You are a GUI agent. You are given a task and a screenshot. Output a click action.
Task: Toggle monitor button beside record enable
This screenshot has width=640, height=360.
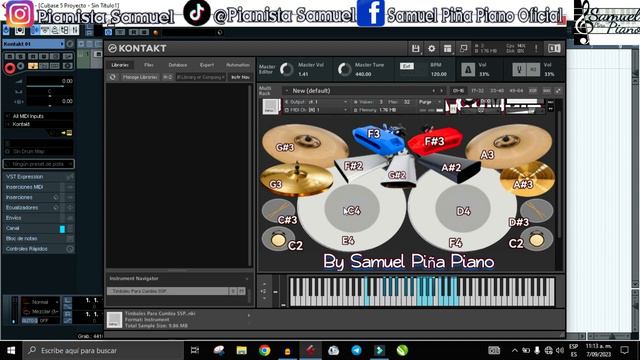(x=20, y=66)
